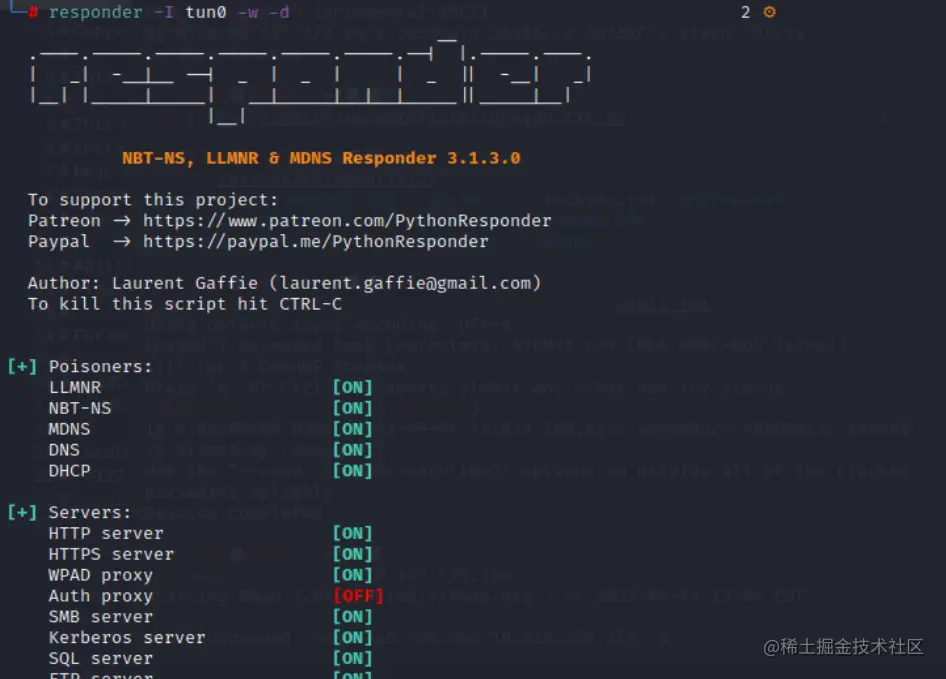The height and width of the screenshot is (679, 946).
Task: Click the 'Poisoners:' section heading
Action: click(100, 366)
